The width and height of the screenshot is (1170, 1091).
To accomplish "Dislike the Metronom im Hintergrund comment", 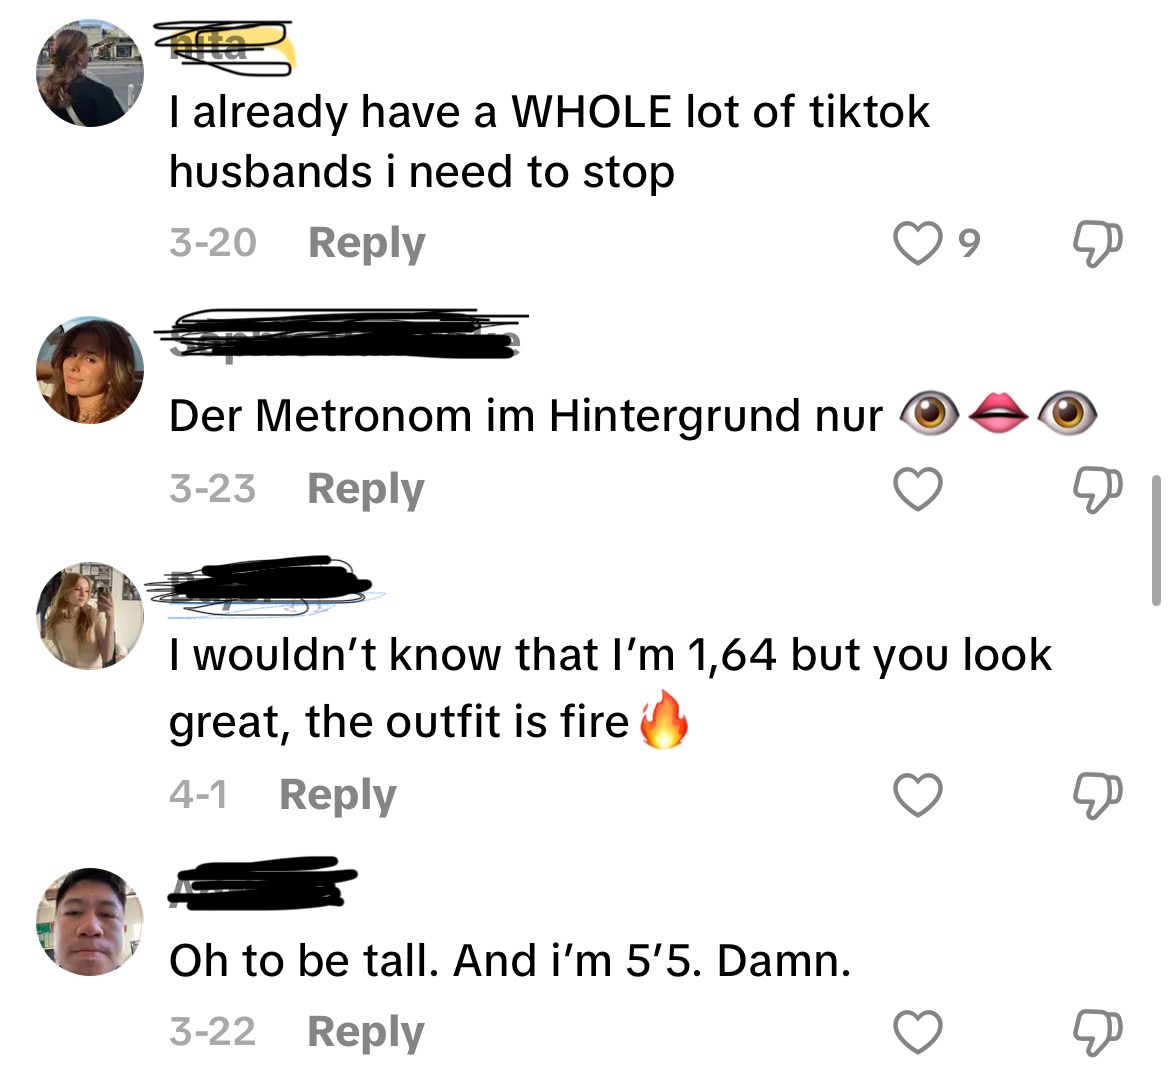I will pyautogui.click(x=1097, y=490).
